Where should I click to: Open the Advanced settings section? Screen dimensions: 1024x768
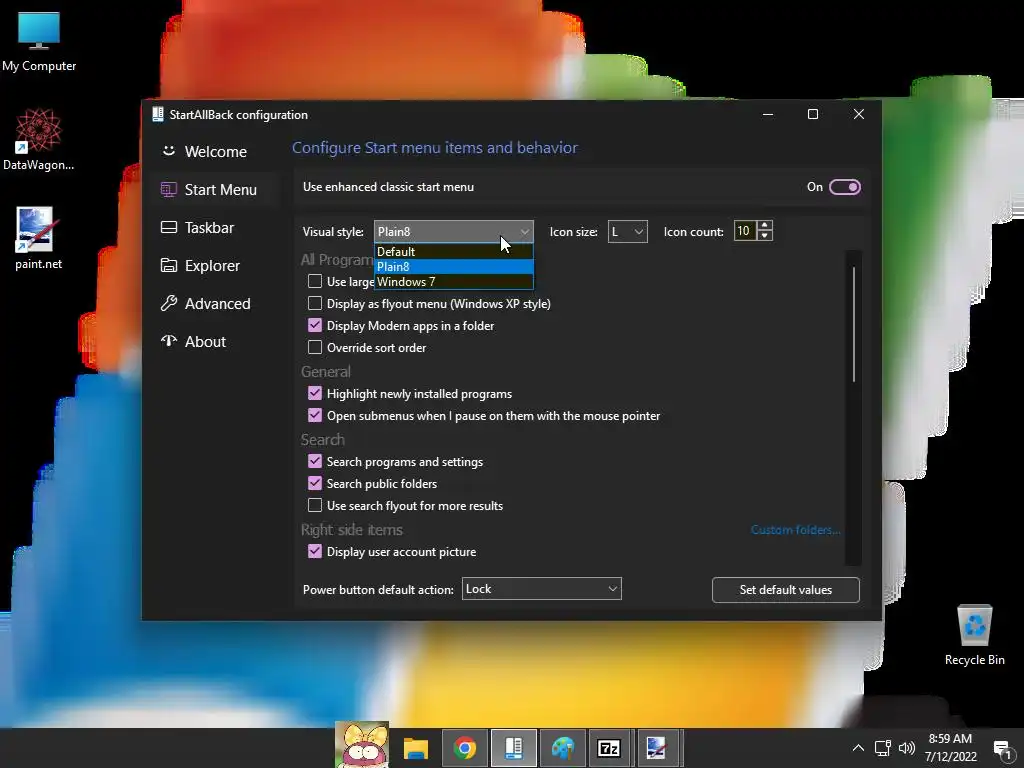tap(214, 303)
